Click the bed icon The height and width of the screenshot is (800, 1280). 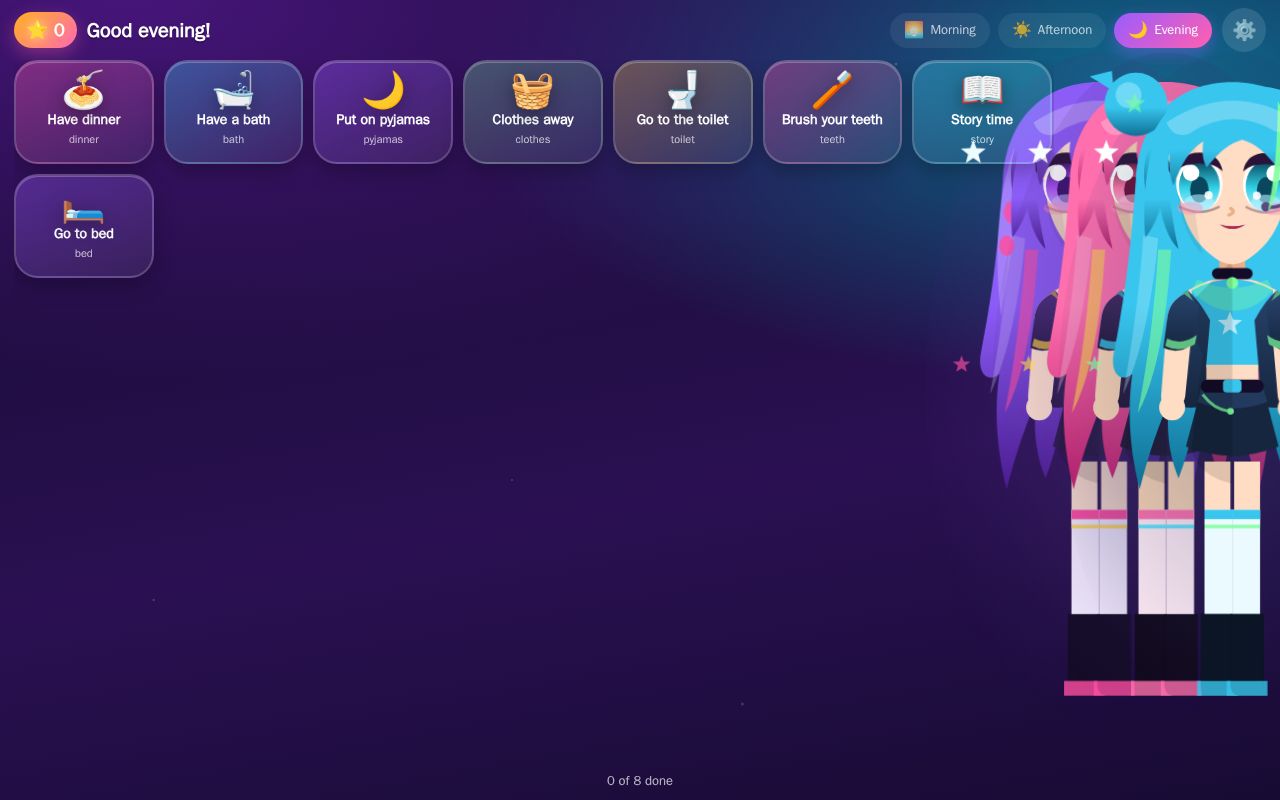84,210
